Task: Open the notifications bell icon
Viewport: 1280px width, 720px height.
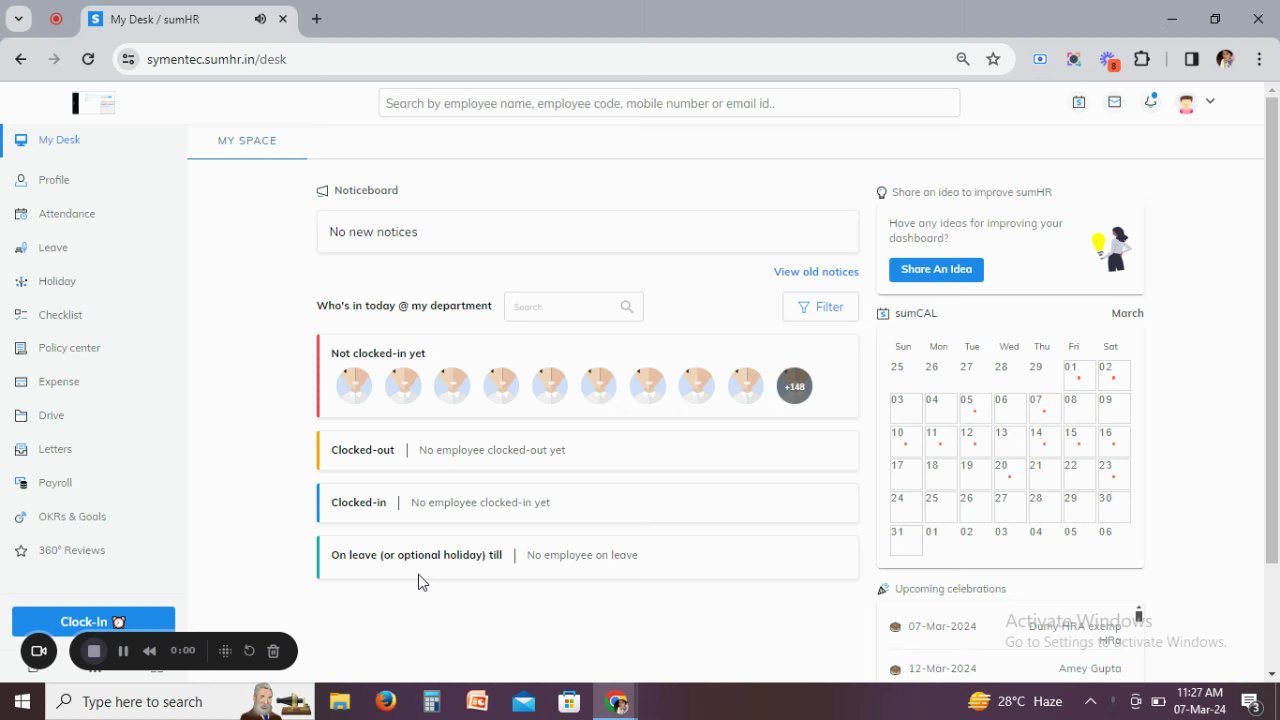Action: (1151, 101)
